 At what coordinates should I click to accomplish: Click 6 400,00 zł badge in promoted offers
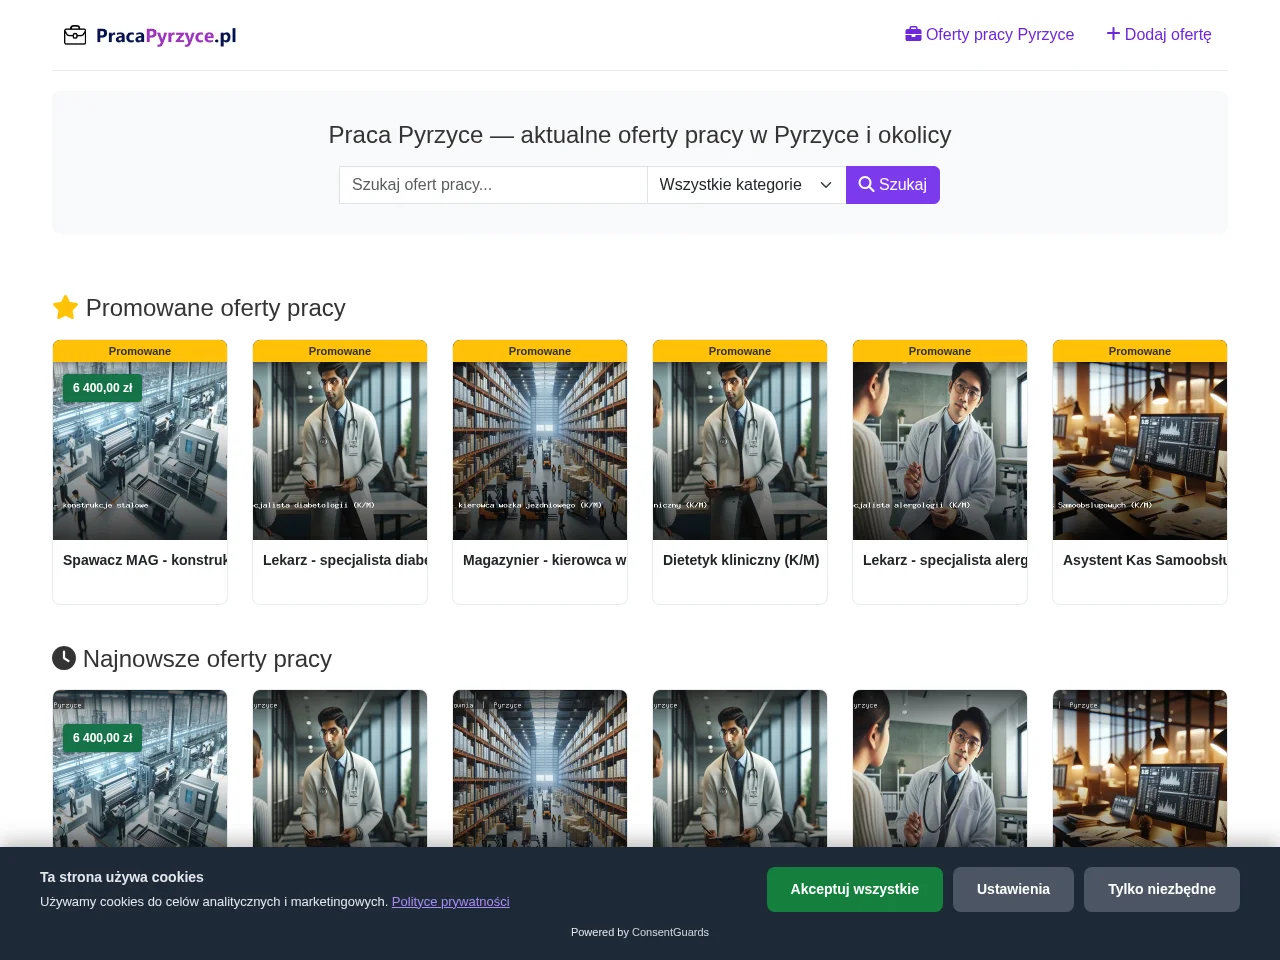(103, 388)
